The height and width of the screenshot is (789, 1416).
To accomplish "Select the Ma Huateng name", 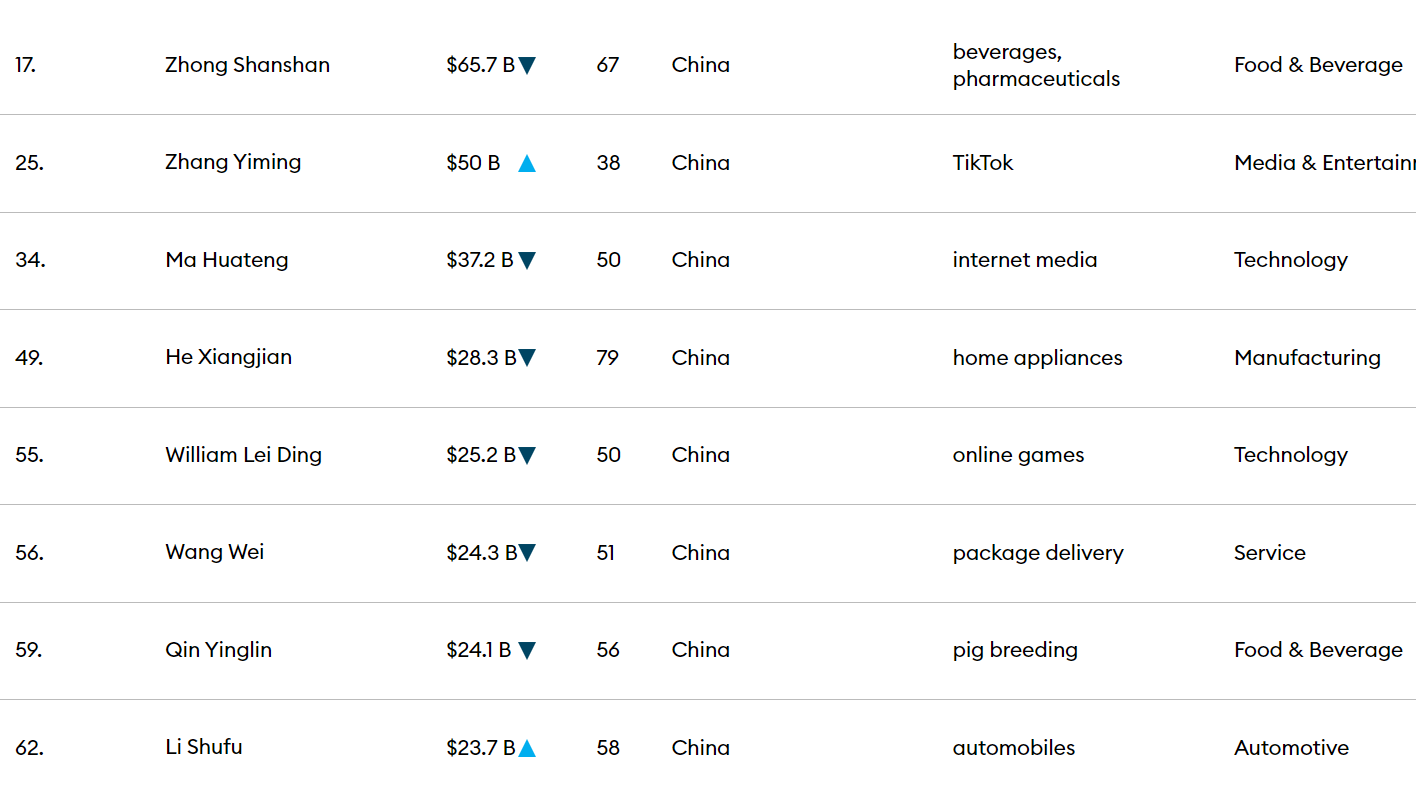I will tap(227, 260).
